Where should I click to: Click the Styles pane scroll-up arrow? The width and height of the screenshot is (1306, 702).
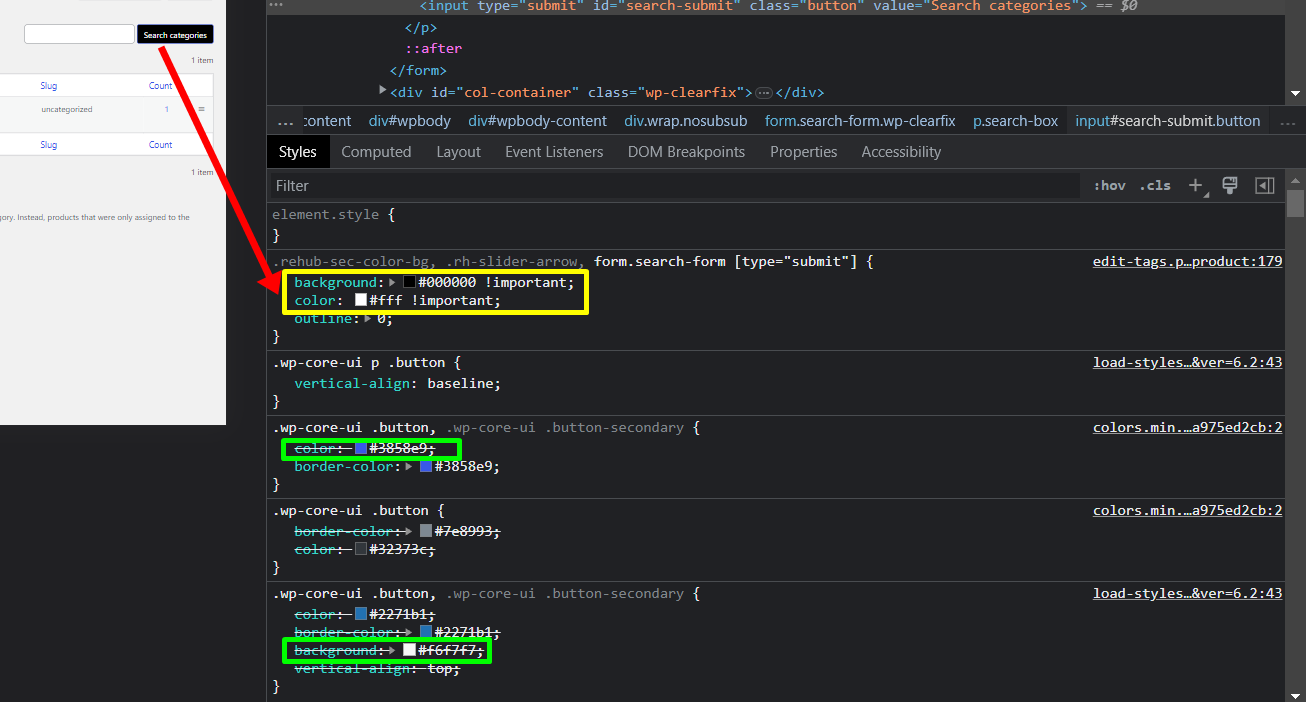coord(1296,180)
